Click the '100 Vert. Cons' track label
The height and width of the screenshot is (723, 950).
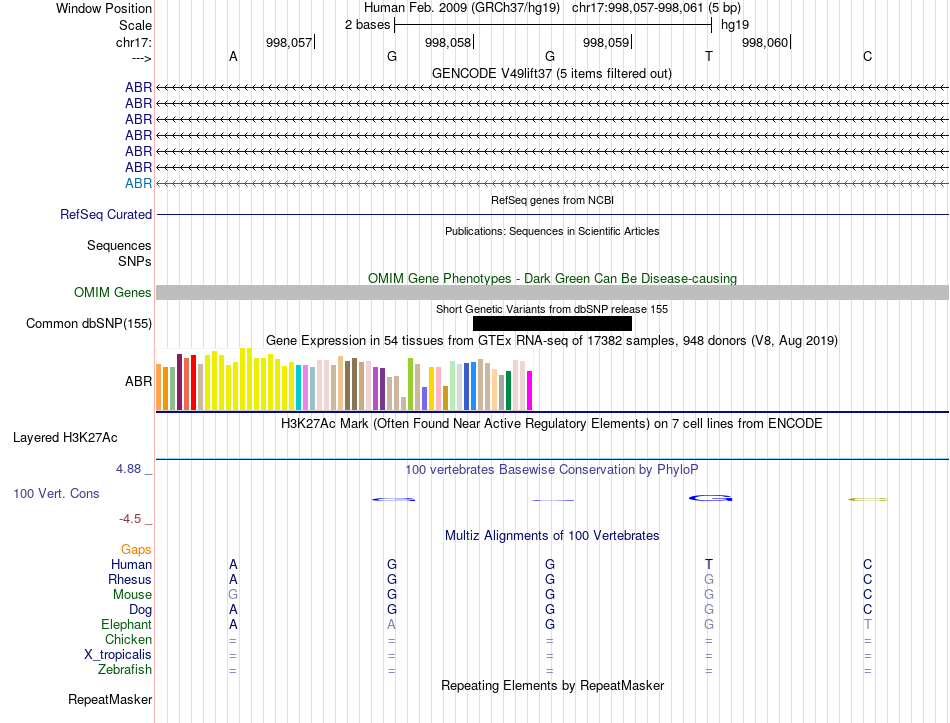pos(56,493)
